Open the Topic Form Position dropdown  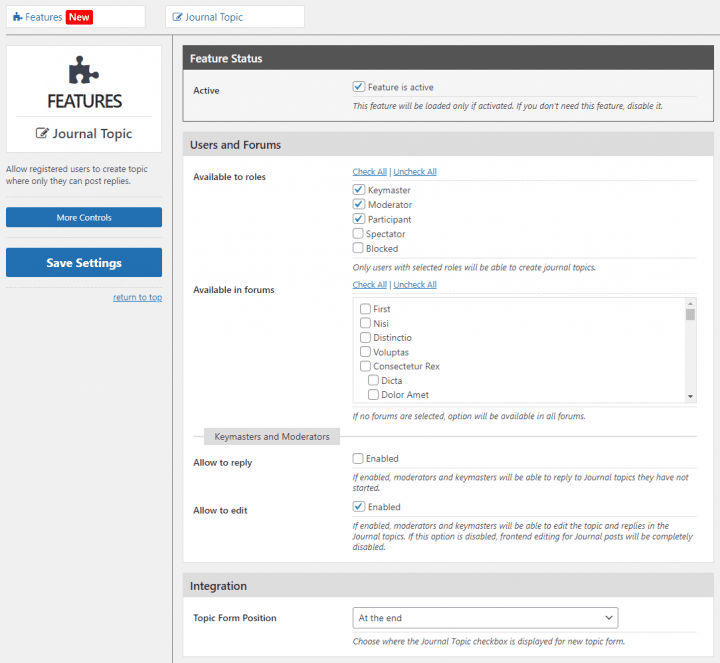[x=485, y=618]
